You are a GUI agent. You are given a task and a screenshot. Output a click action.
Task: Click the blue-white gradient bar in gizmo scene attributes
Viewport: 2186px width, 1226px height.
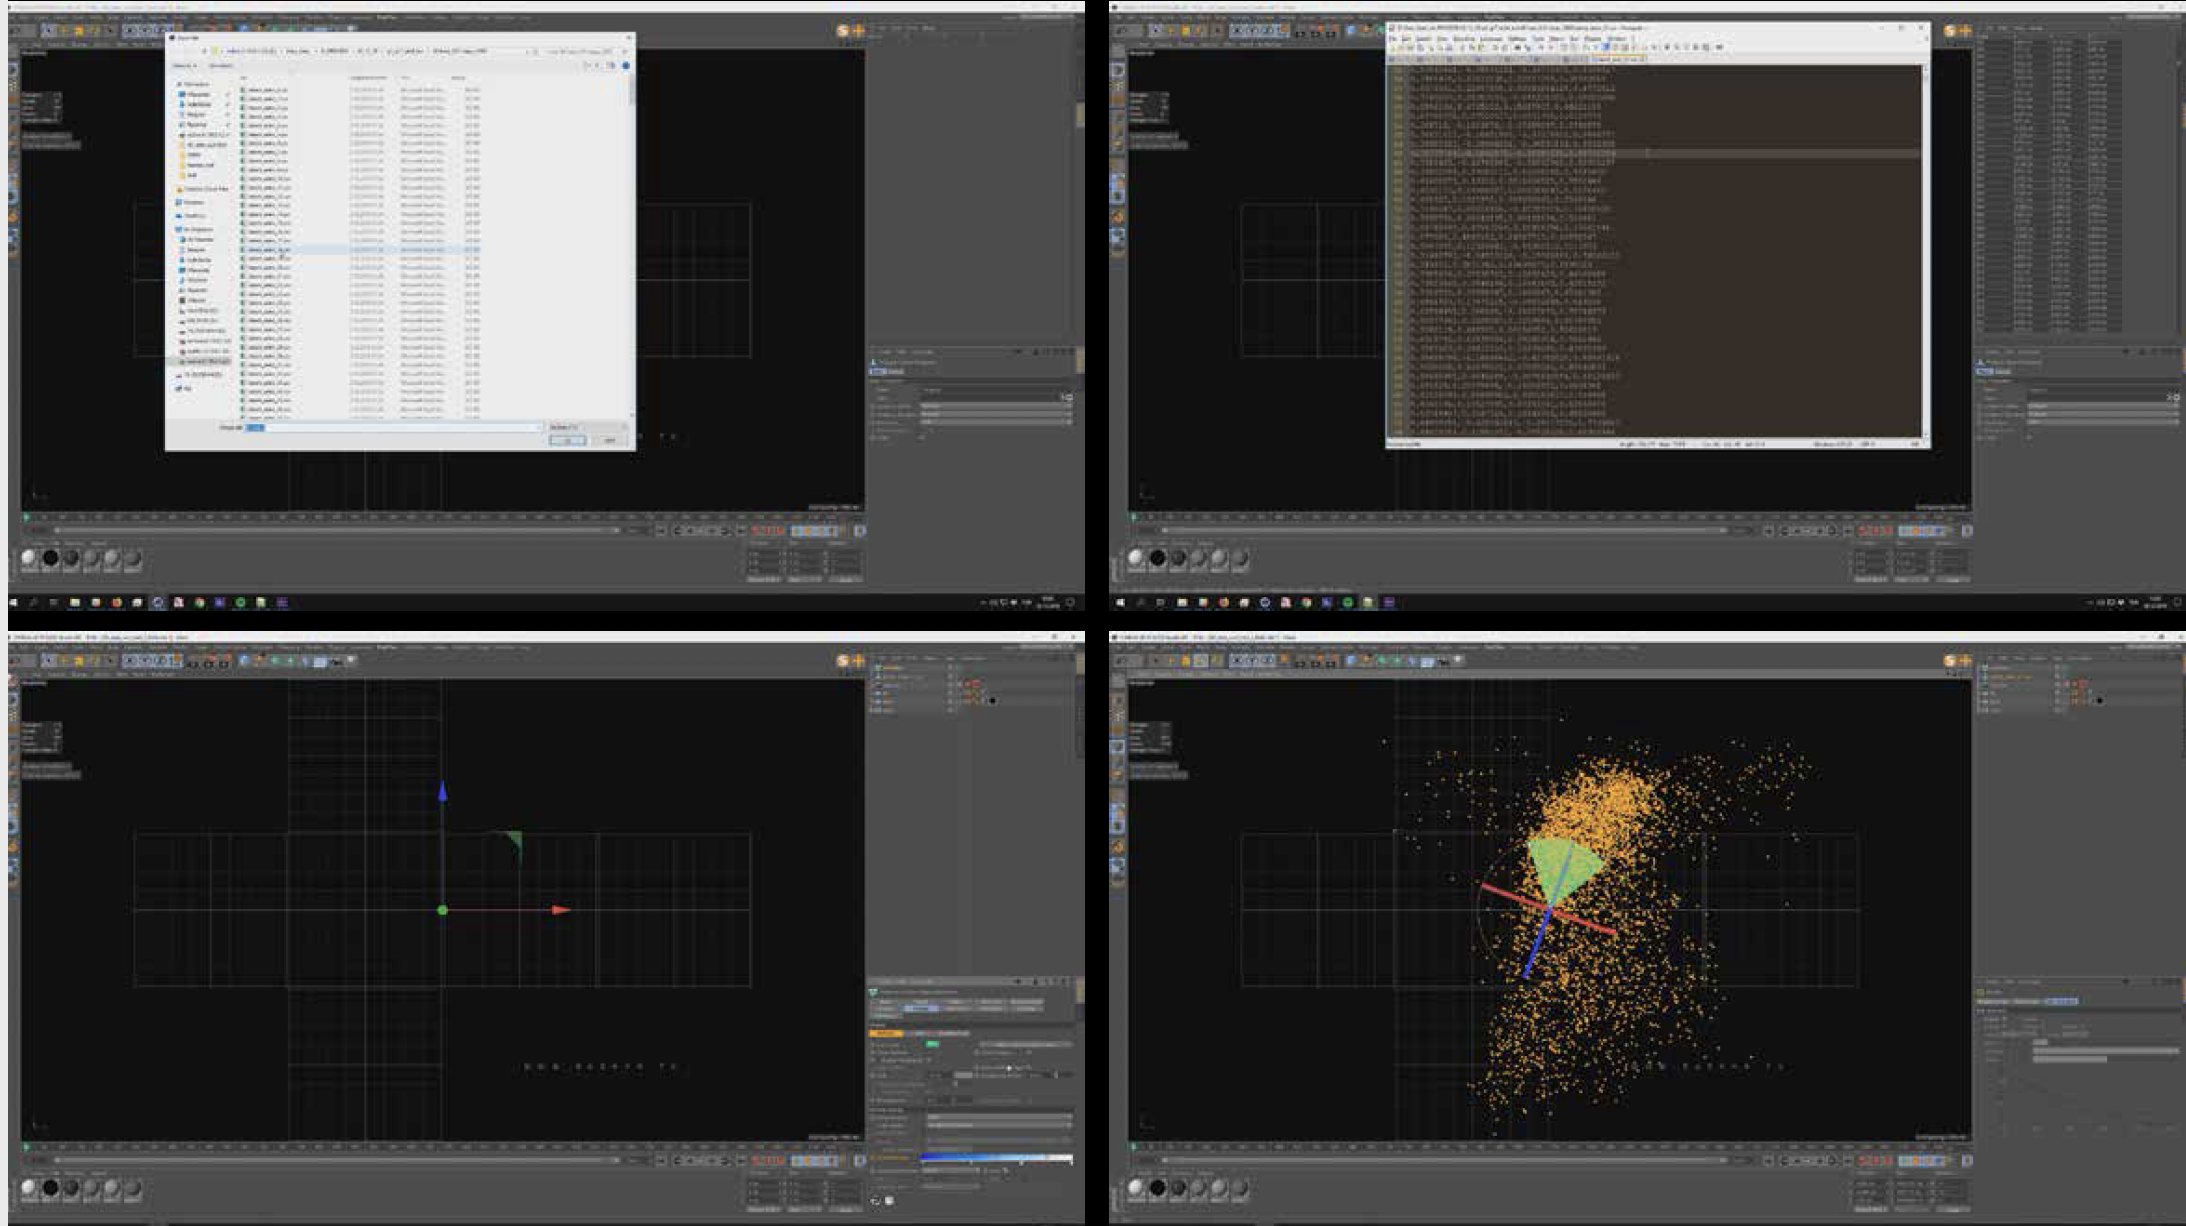coord(996,1158)
